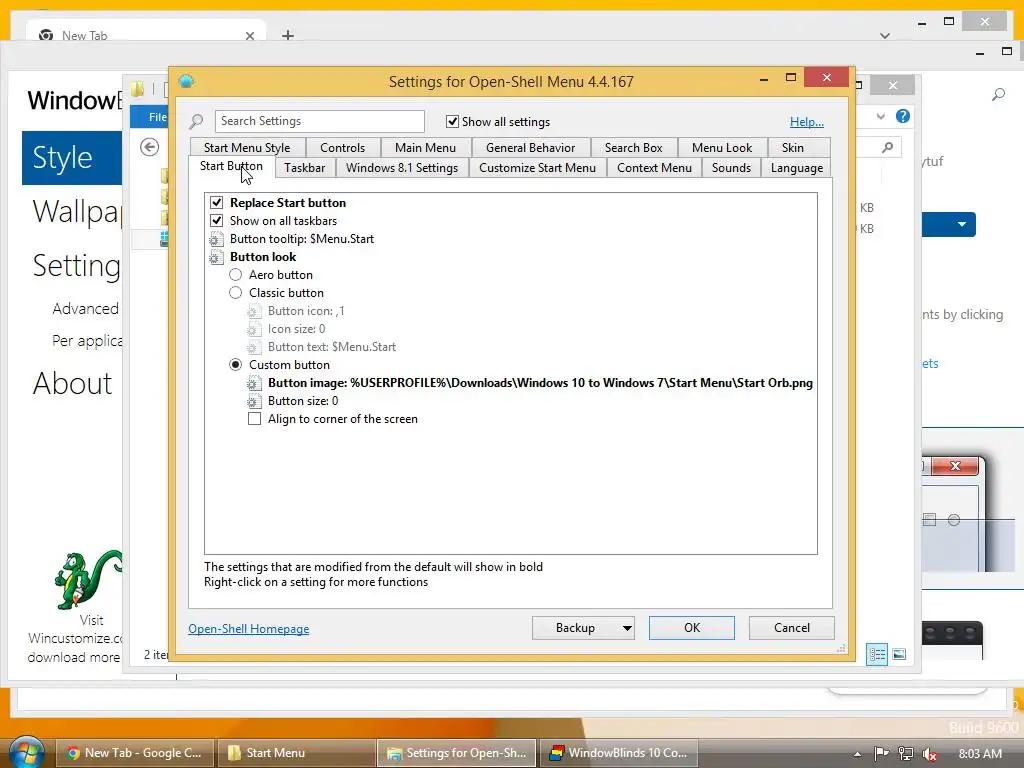Screen dimensions: 1024x768
Task: Switch to the Controls tab
Action: (x=342, y=148)
